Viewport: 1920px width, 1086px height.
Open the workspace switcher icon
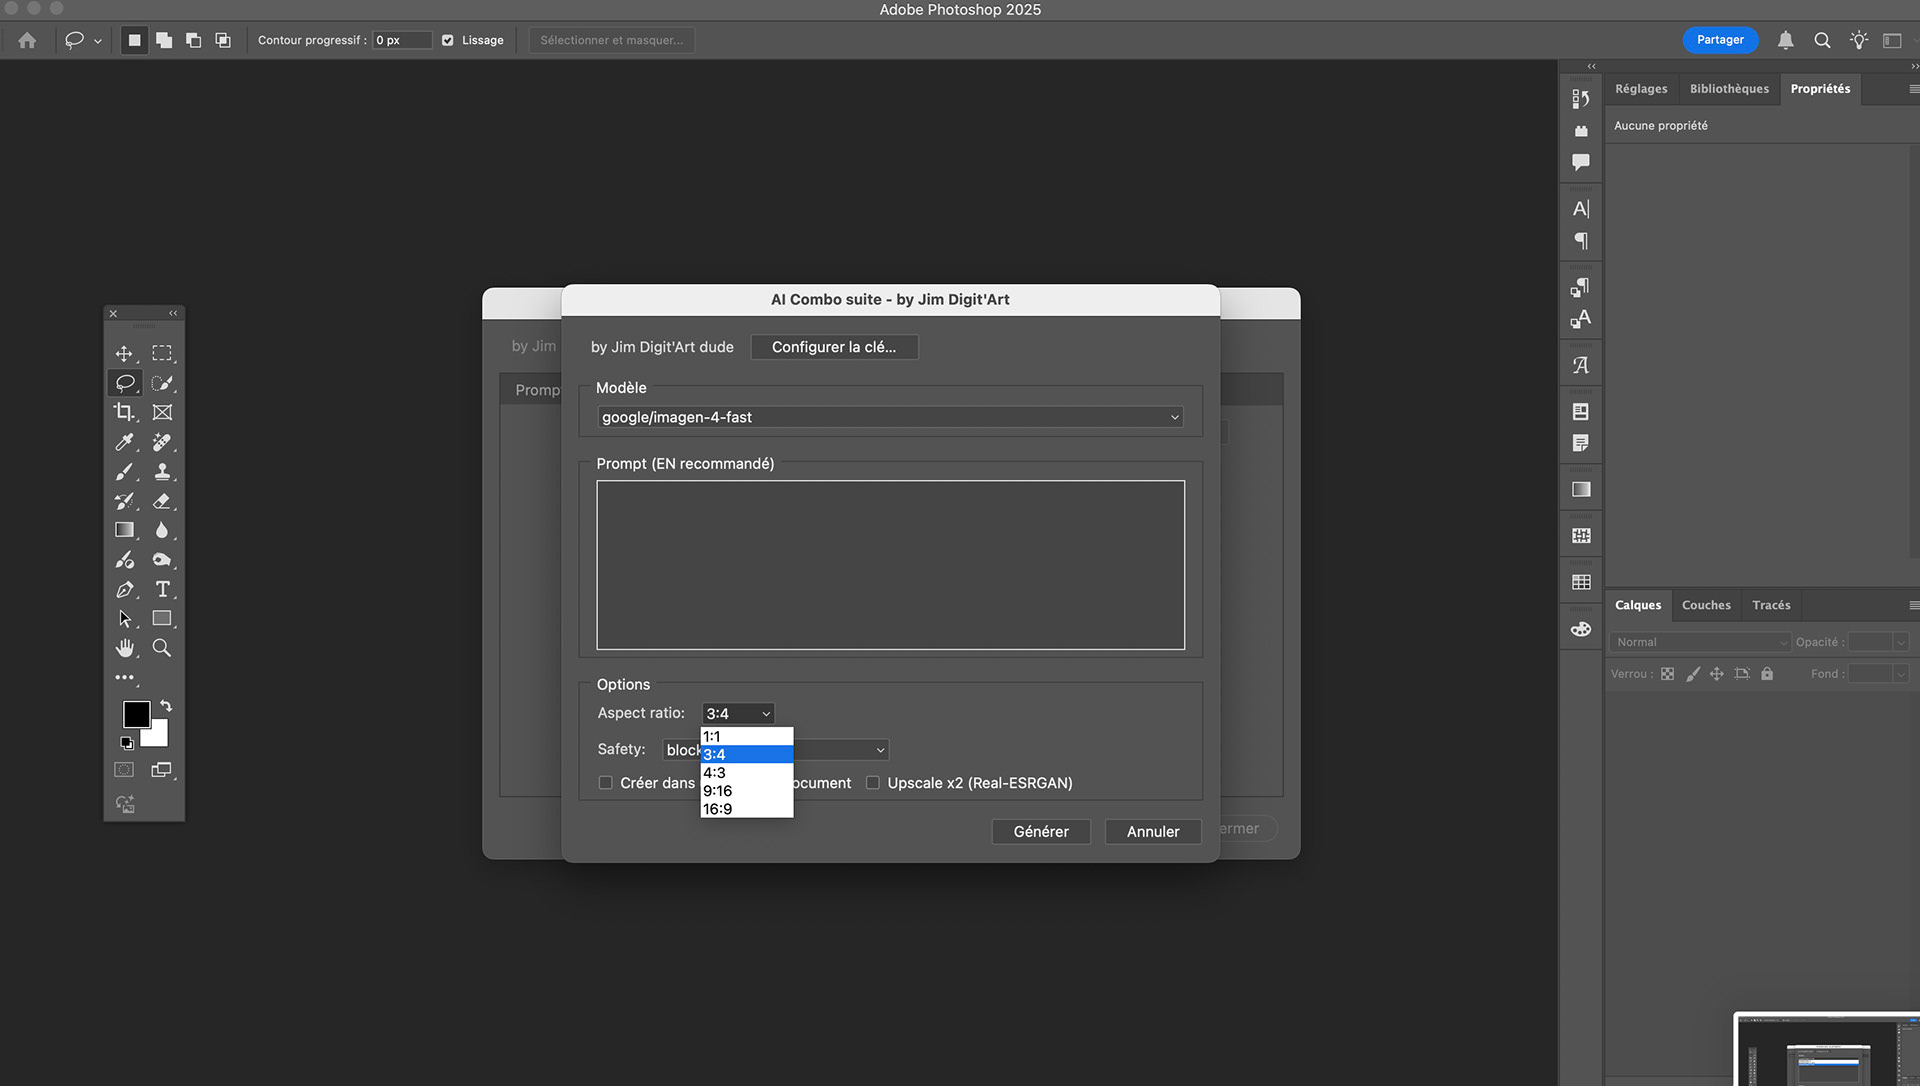coord(1892,40)
